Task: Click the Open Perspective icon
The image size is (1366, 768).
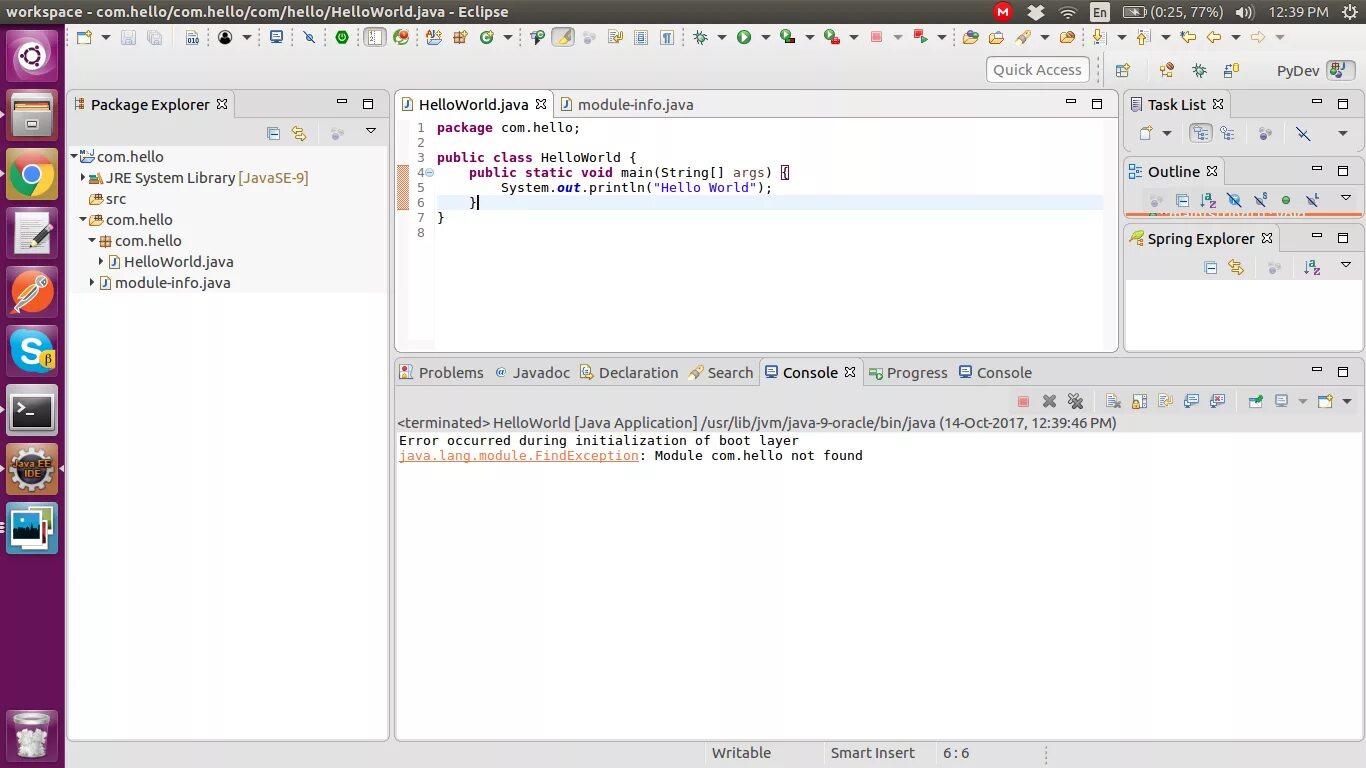Action: (x=1123, y=70)
